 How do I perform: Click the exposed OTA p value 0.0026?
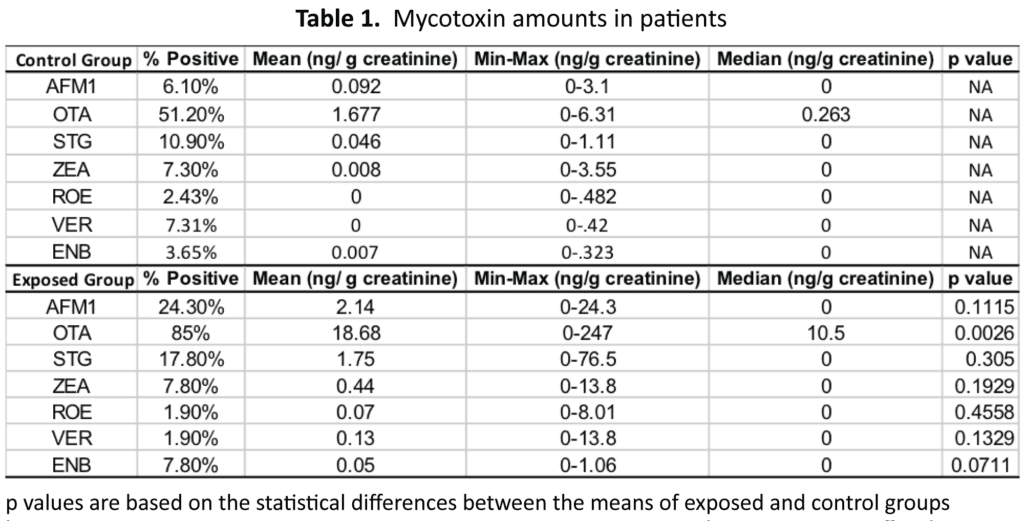tap(983, 334)
